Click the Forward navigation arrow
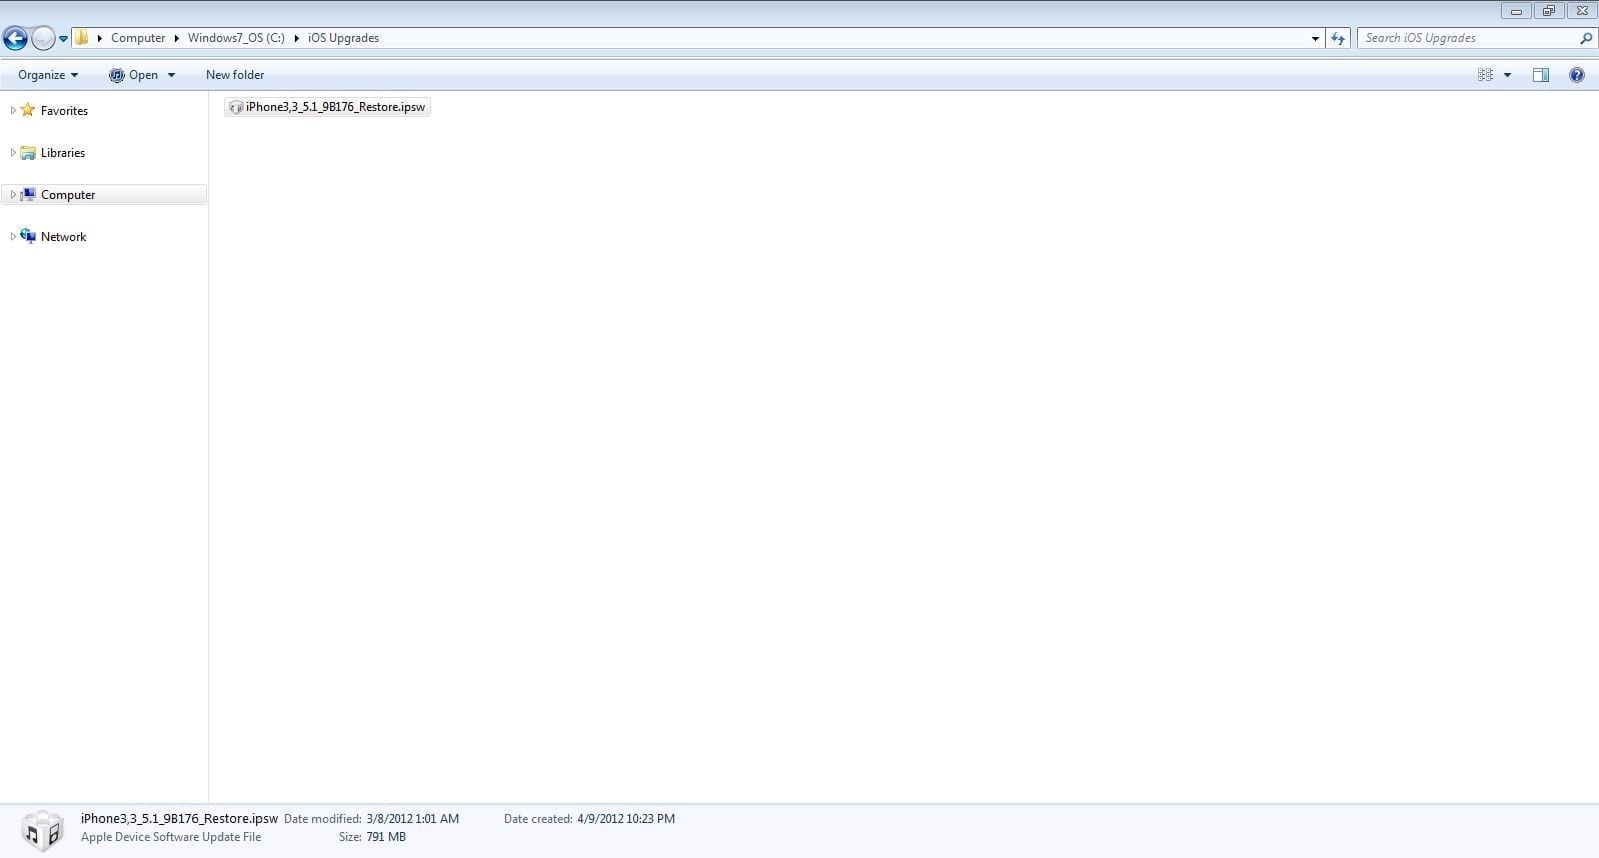Image resolution: width=1599 pixels, height=858 pixels. (43, 39)
